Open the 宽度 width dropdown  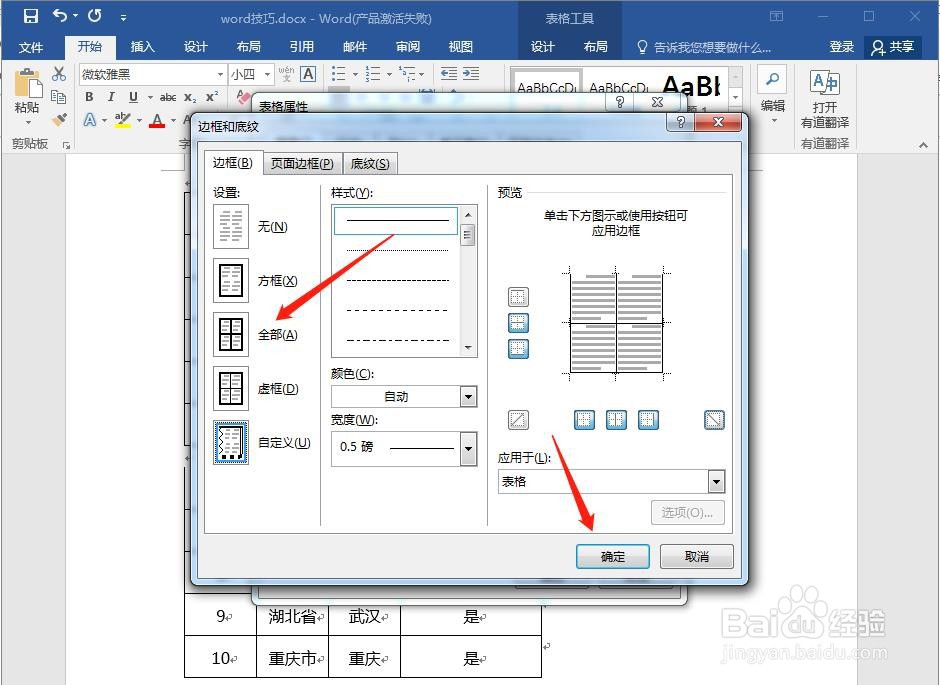point(467,448)
